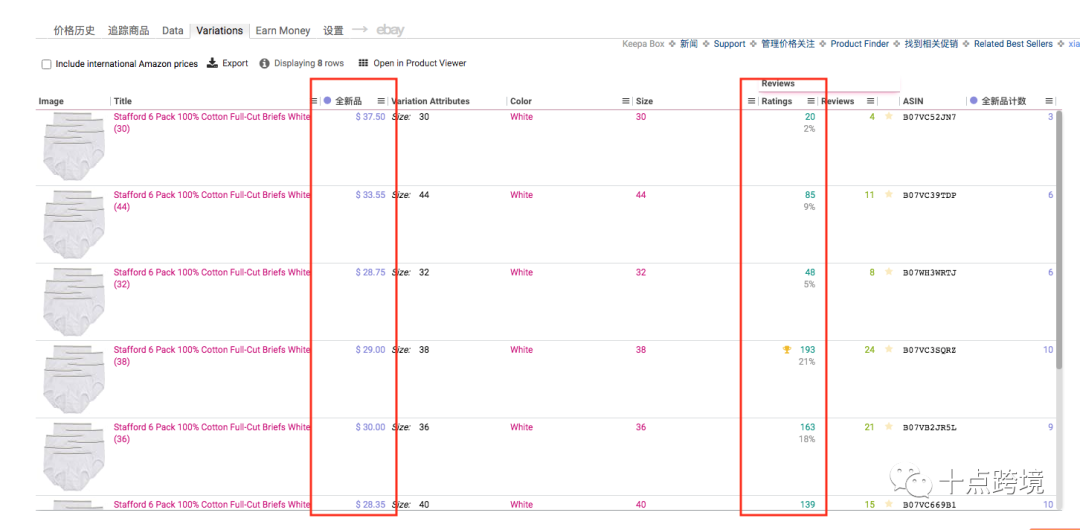Click the trophy icon beside 193 ratings
The height and width of the screenshot is (530, 1080).
tap(787, 349)
